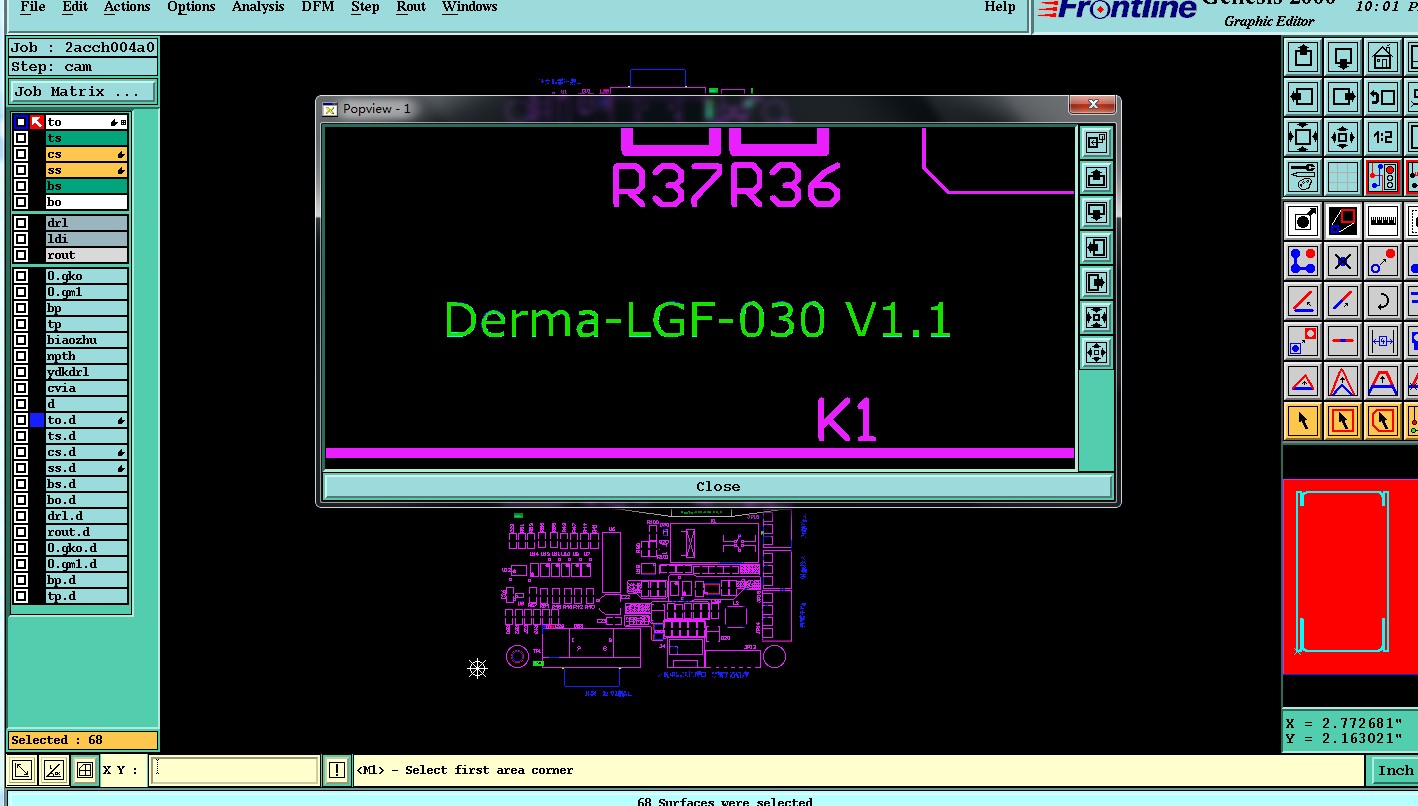Click the Step: cam label
This screenshot has width=1418, height=806.
(x=83, y=67)
